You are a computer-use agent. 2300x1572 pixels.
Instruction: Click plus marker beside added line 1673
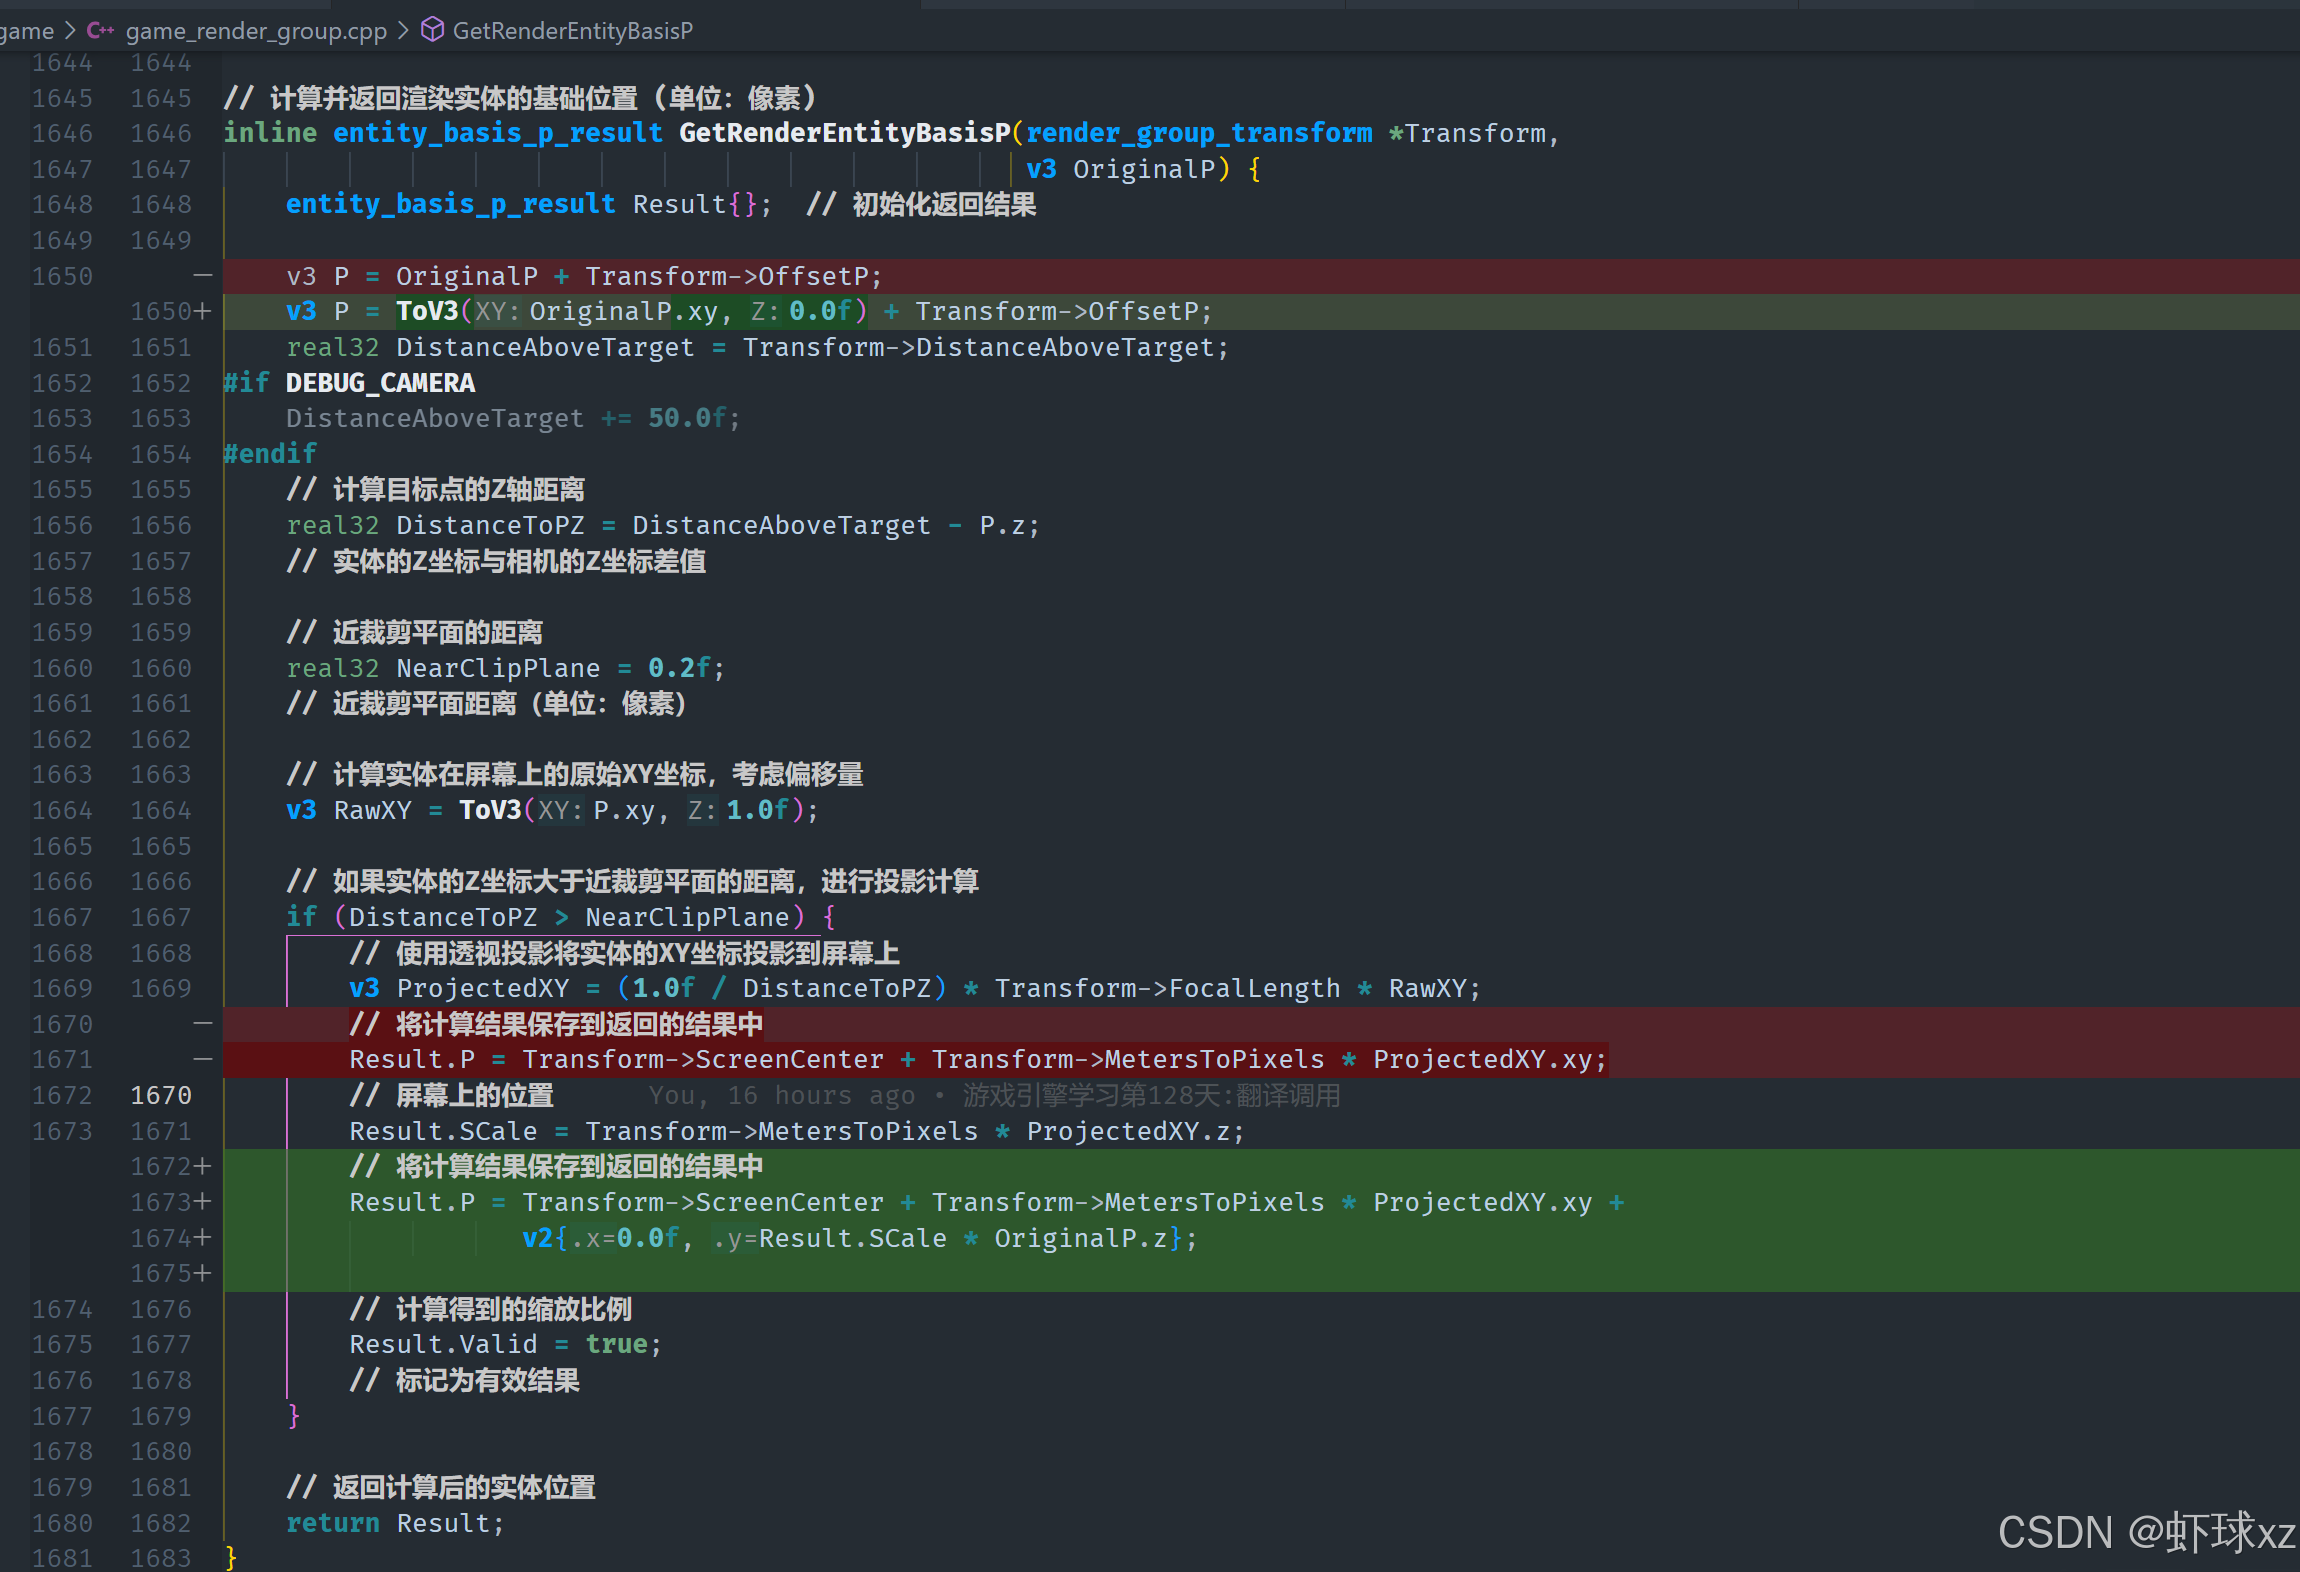(x=203, y=1202)
